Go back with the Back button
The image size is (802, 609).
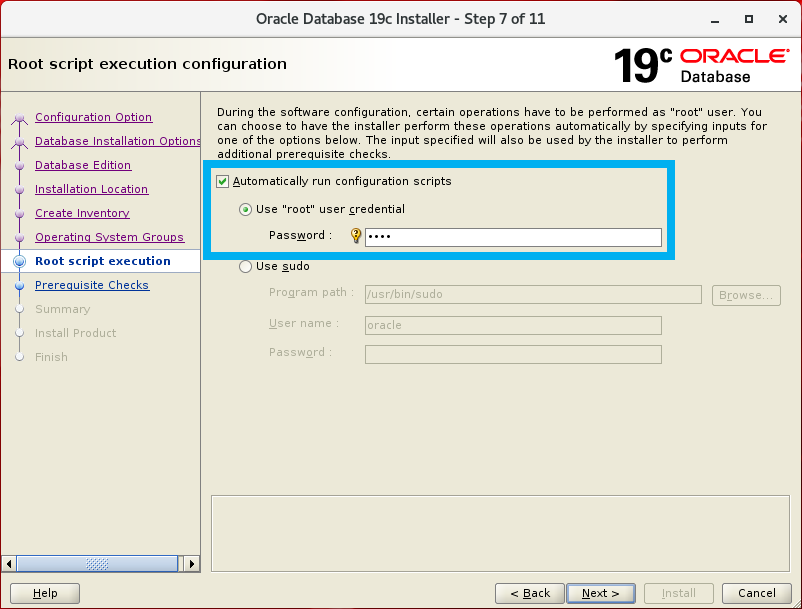coord(530,594)
